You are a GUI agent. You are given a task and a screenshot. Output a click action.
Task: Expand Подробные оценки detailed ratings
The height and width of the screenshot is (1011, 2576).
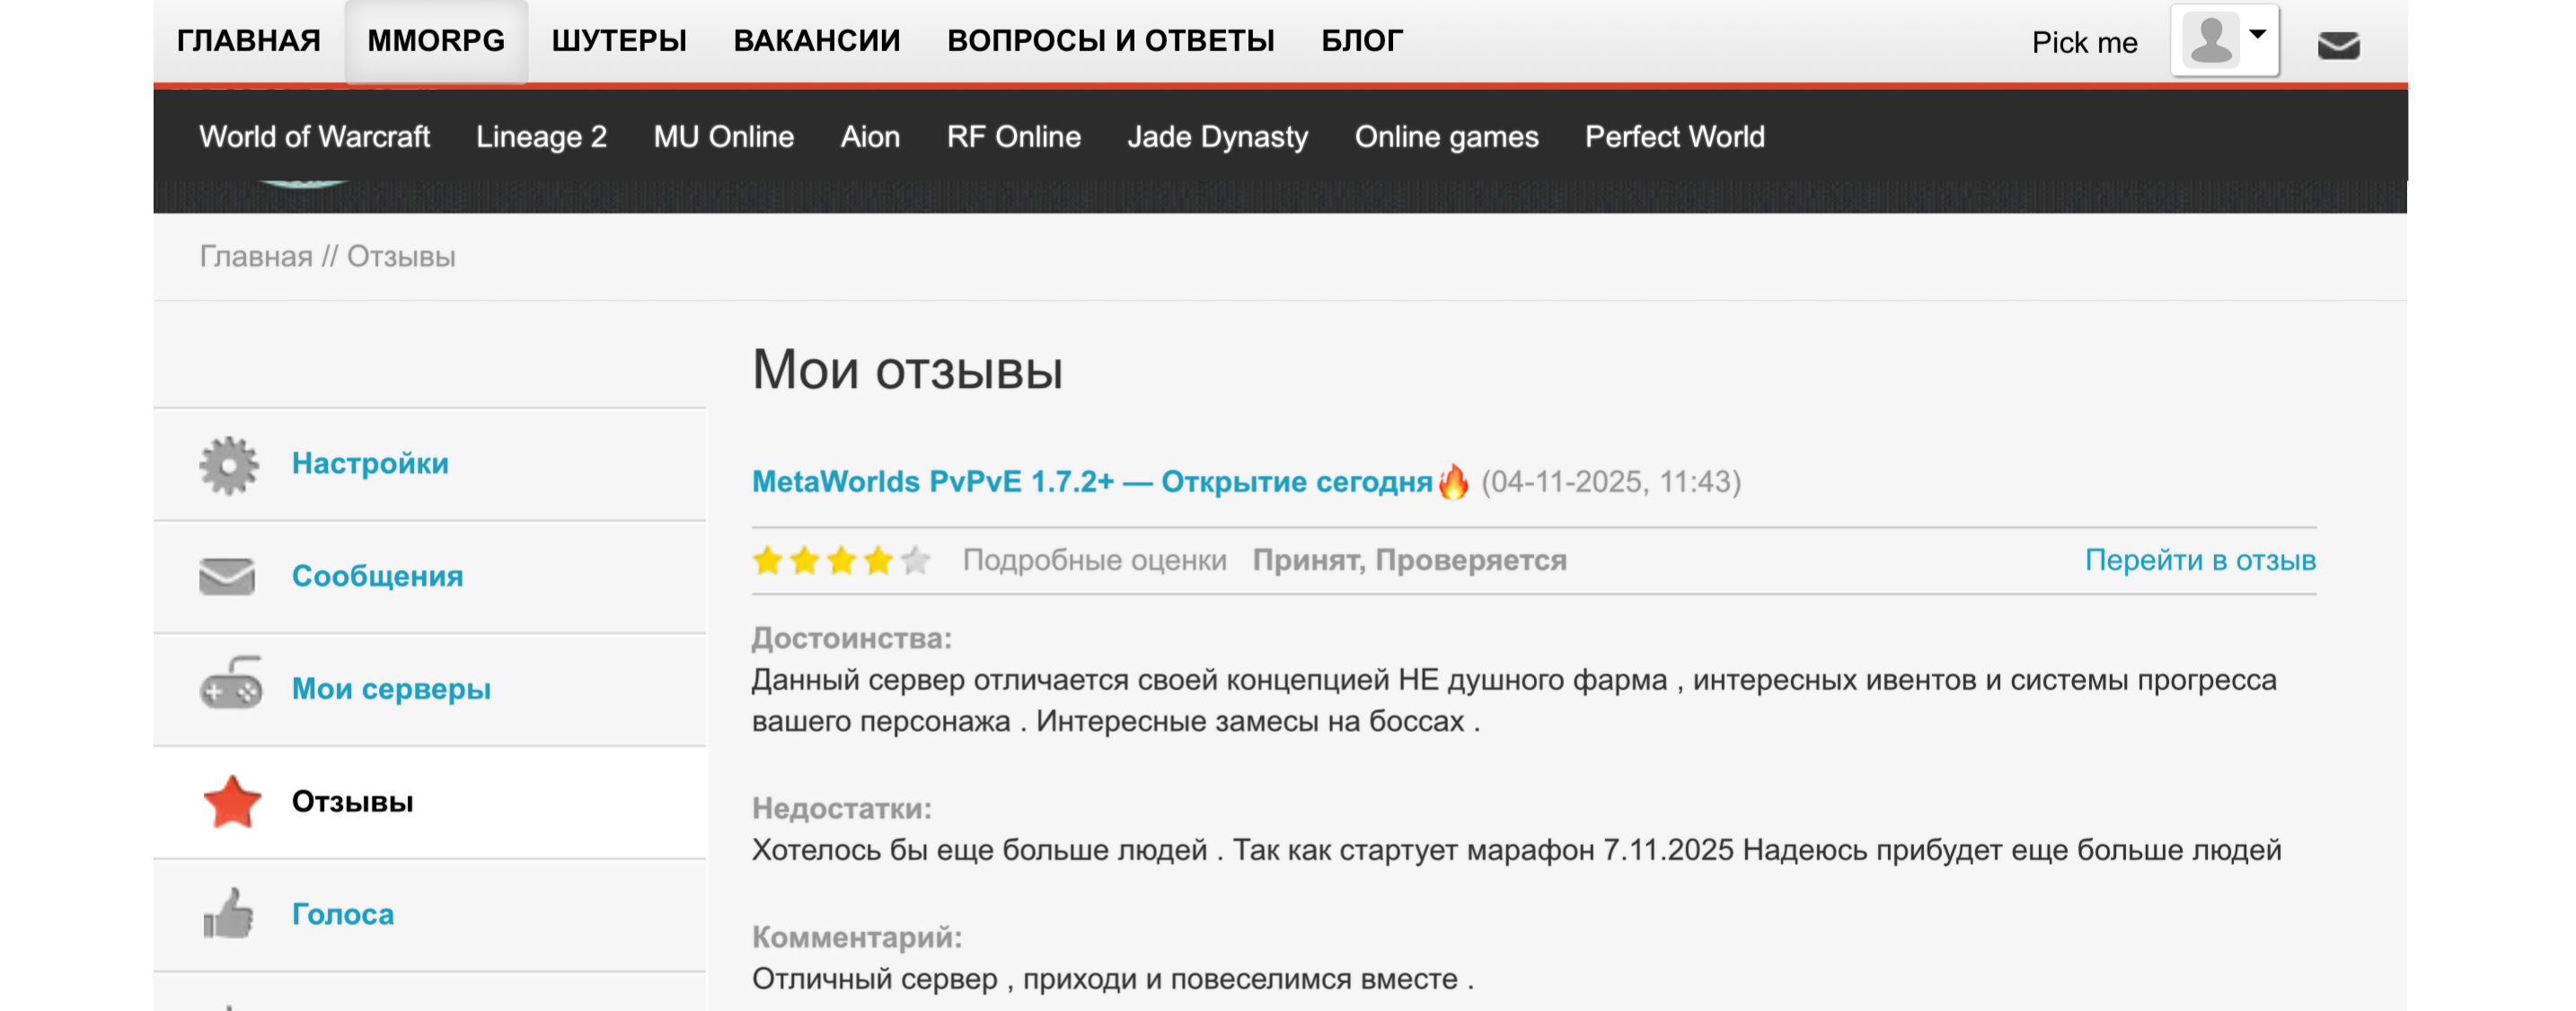tap(1094, 560)
